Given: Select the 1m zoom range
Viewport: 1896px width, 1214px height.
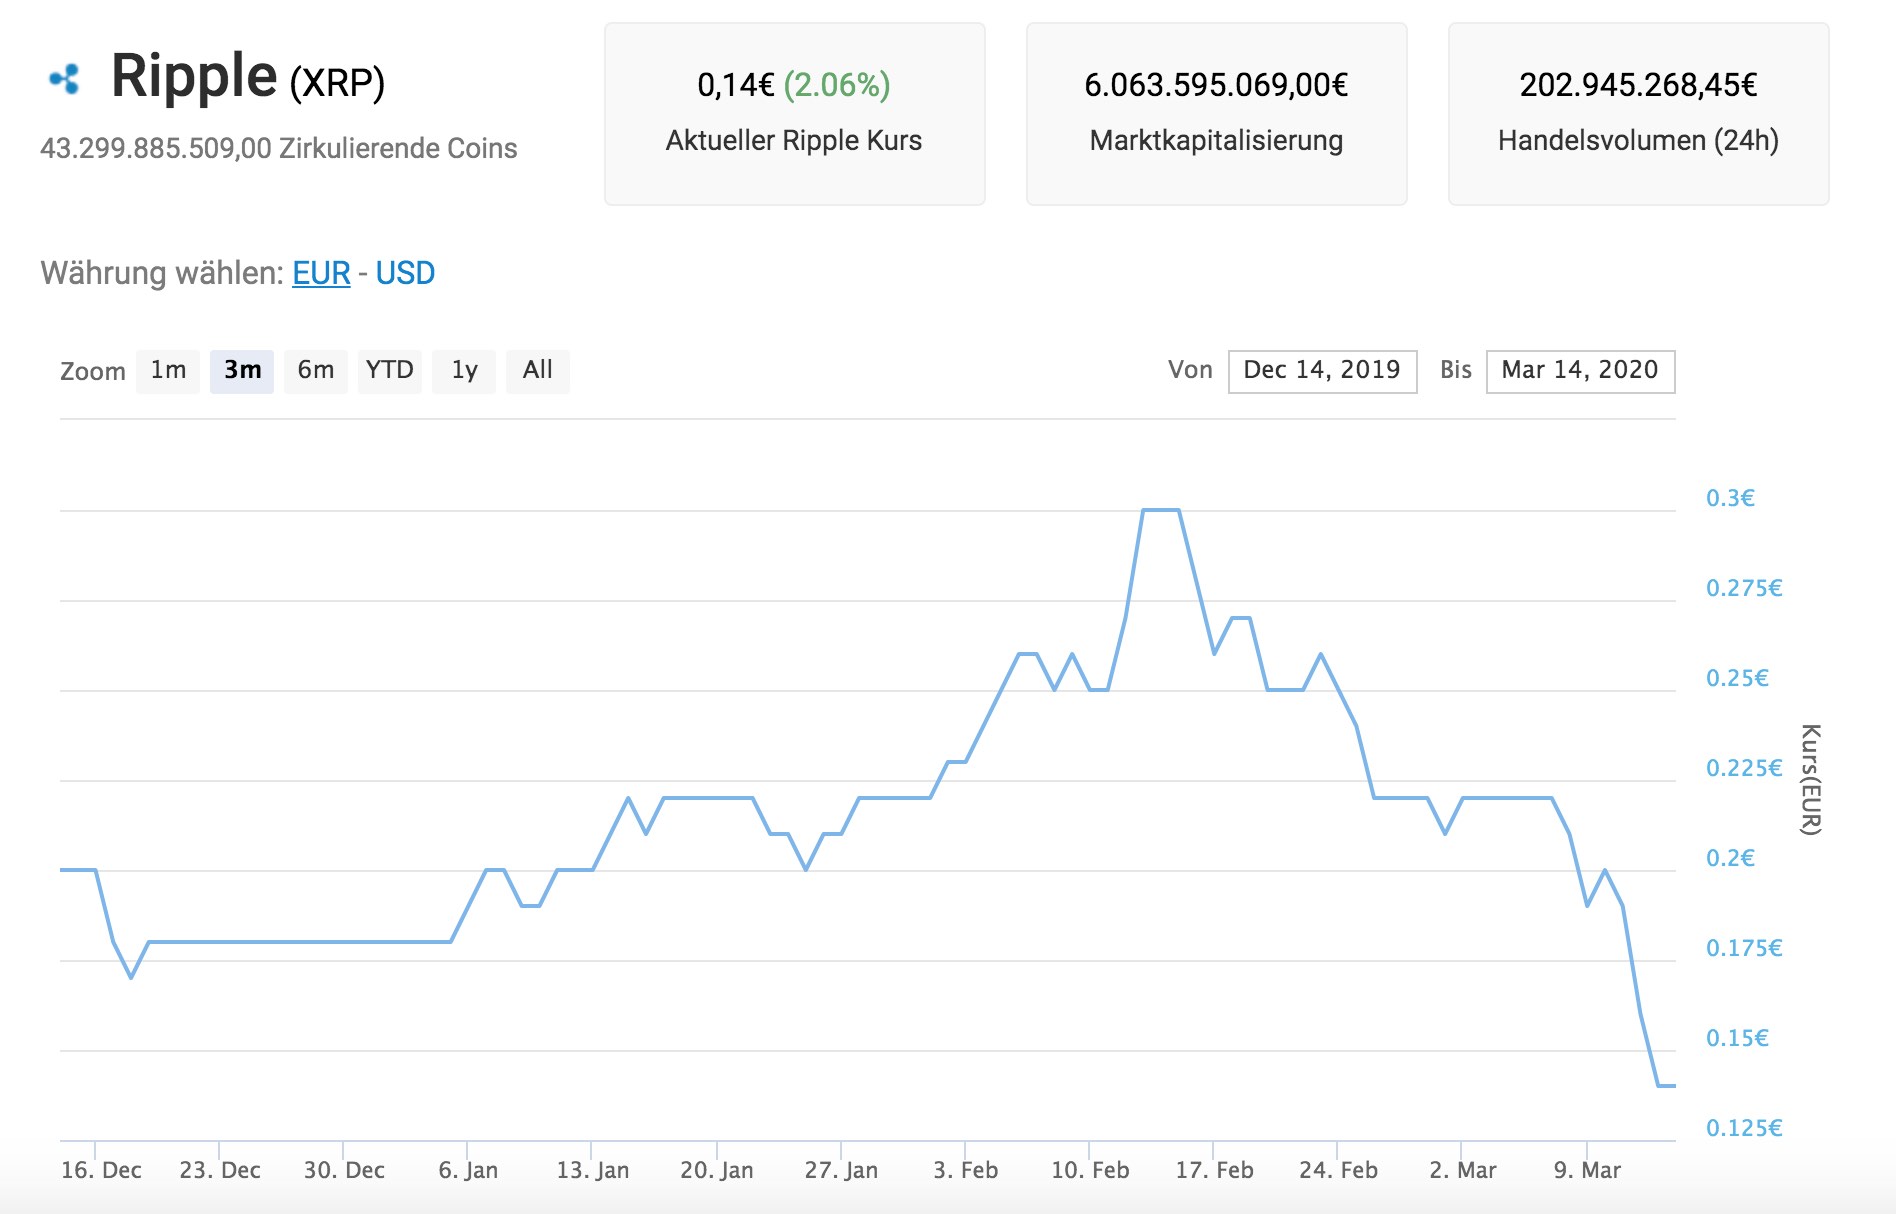Looking at the screenshot, I should (168, 371).
